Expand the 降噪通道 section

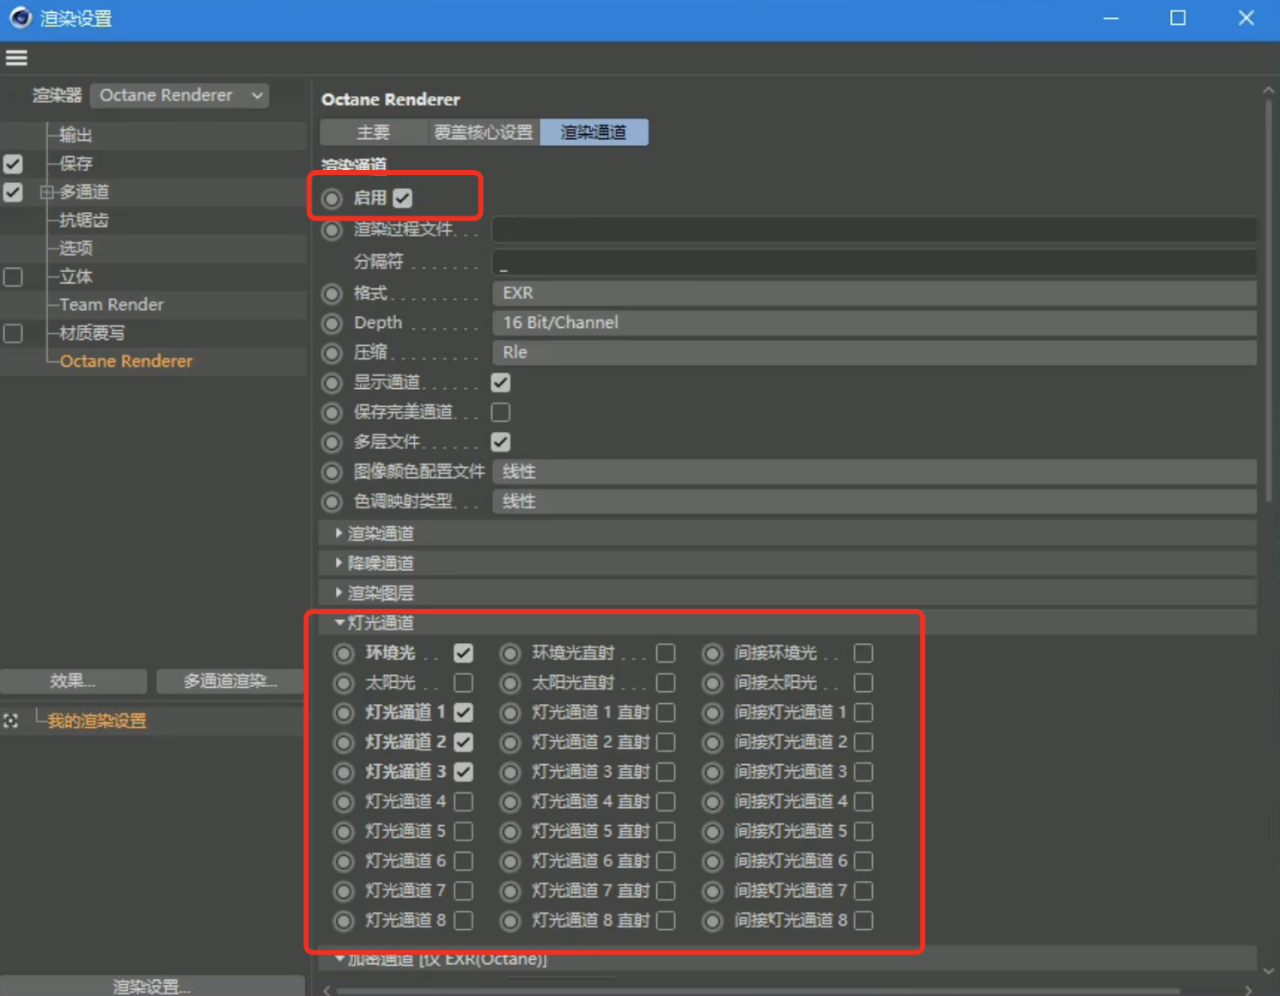380,563
